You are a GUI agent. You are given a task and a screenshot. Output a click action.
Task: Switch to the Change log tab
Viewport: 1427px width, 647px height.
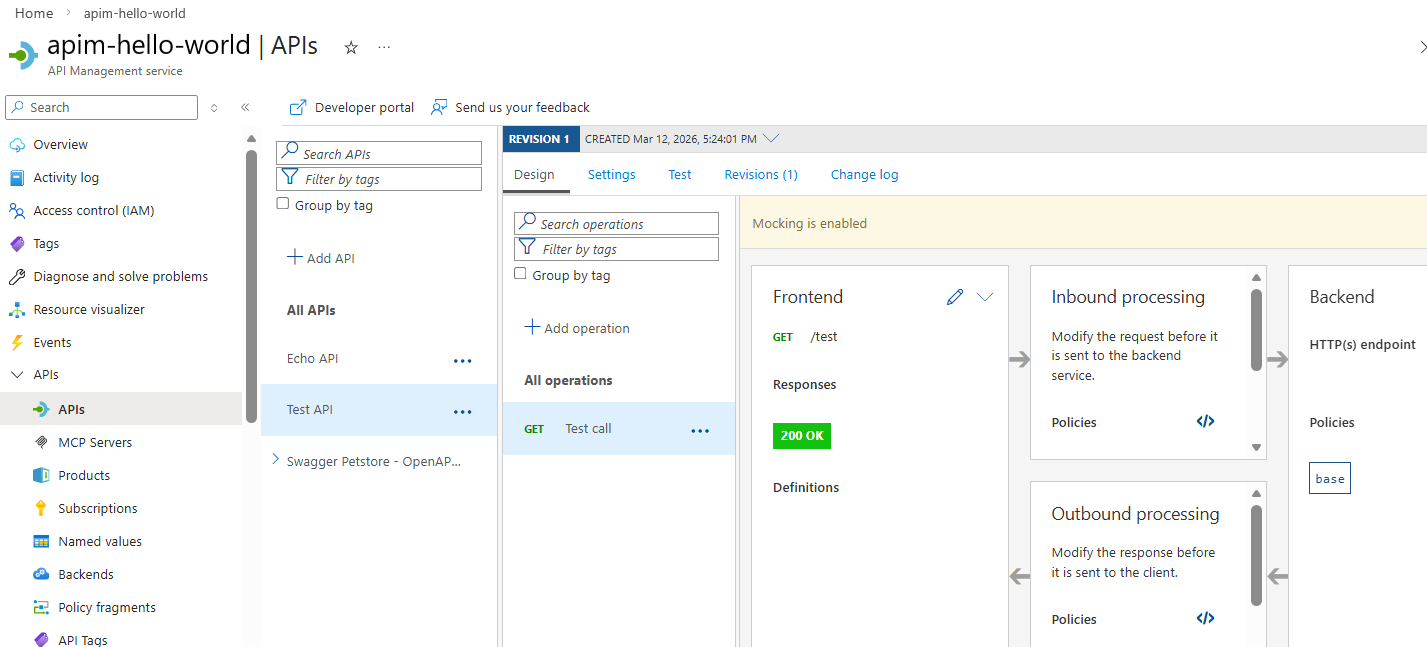tap(864, 175)
